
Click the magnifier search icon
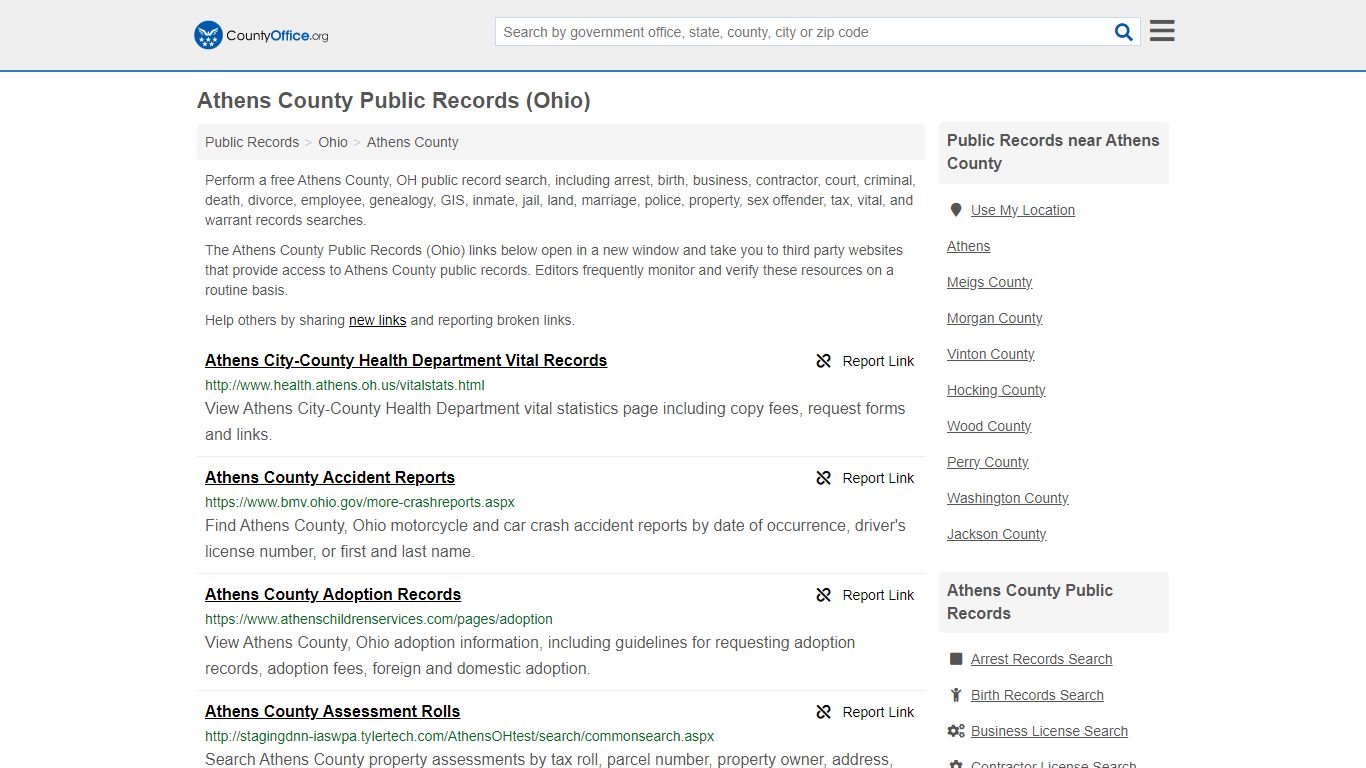tap(1124, 32)
